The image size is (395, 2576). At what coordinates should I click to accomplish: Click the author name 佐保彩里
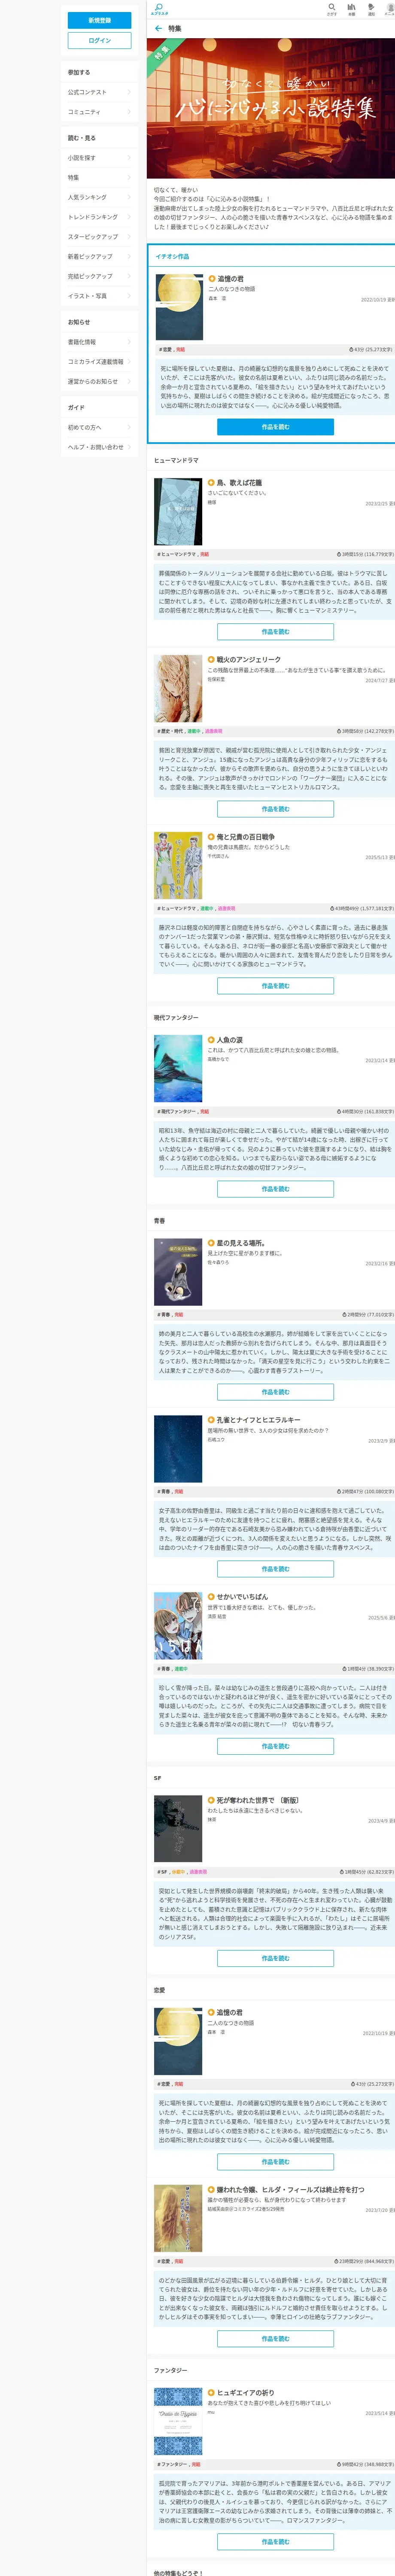pyautogui.click(x=216, y=679)
